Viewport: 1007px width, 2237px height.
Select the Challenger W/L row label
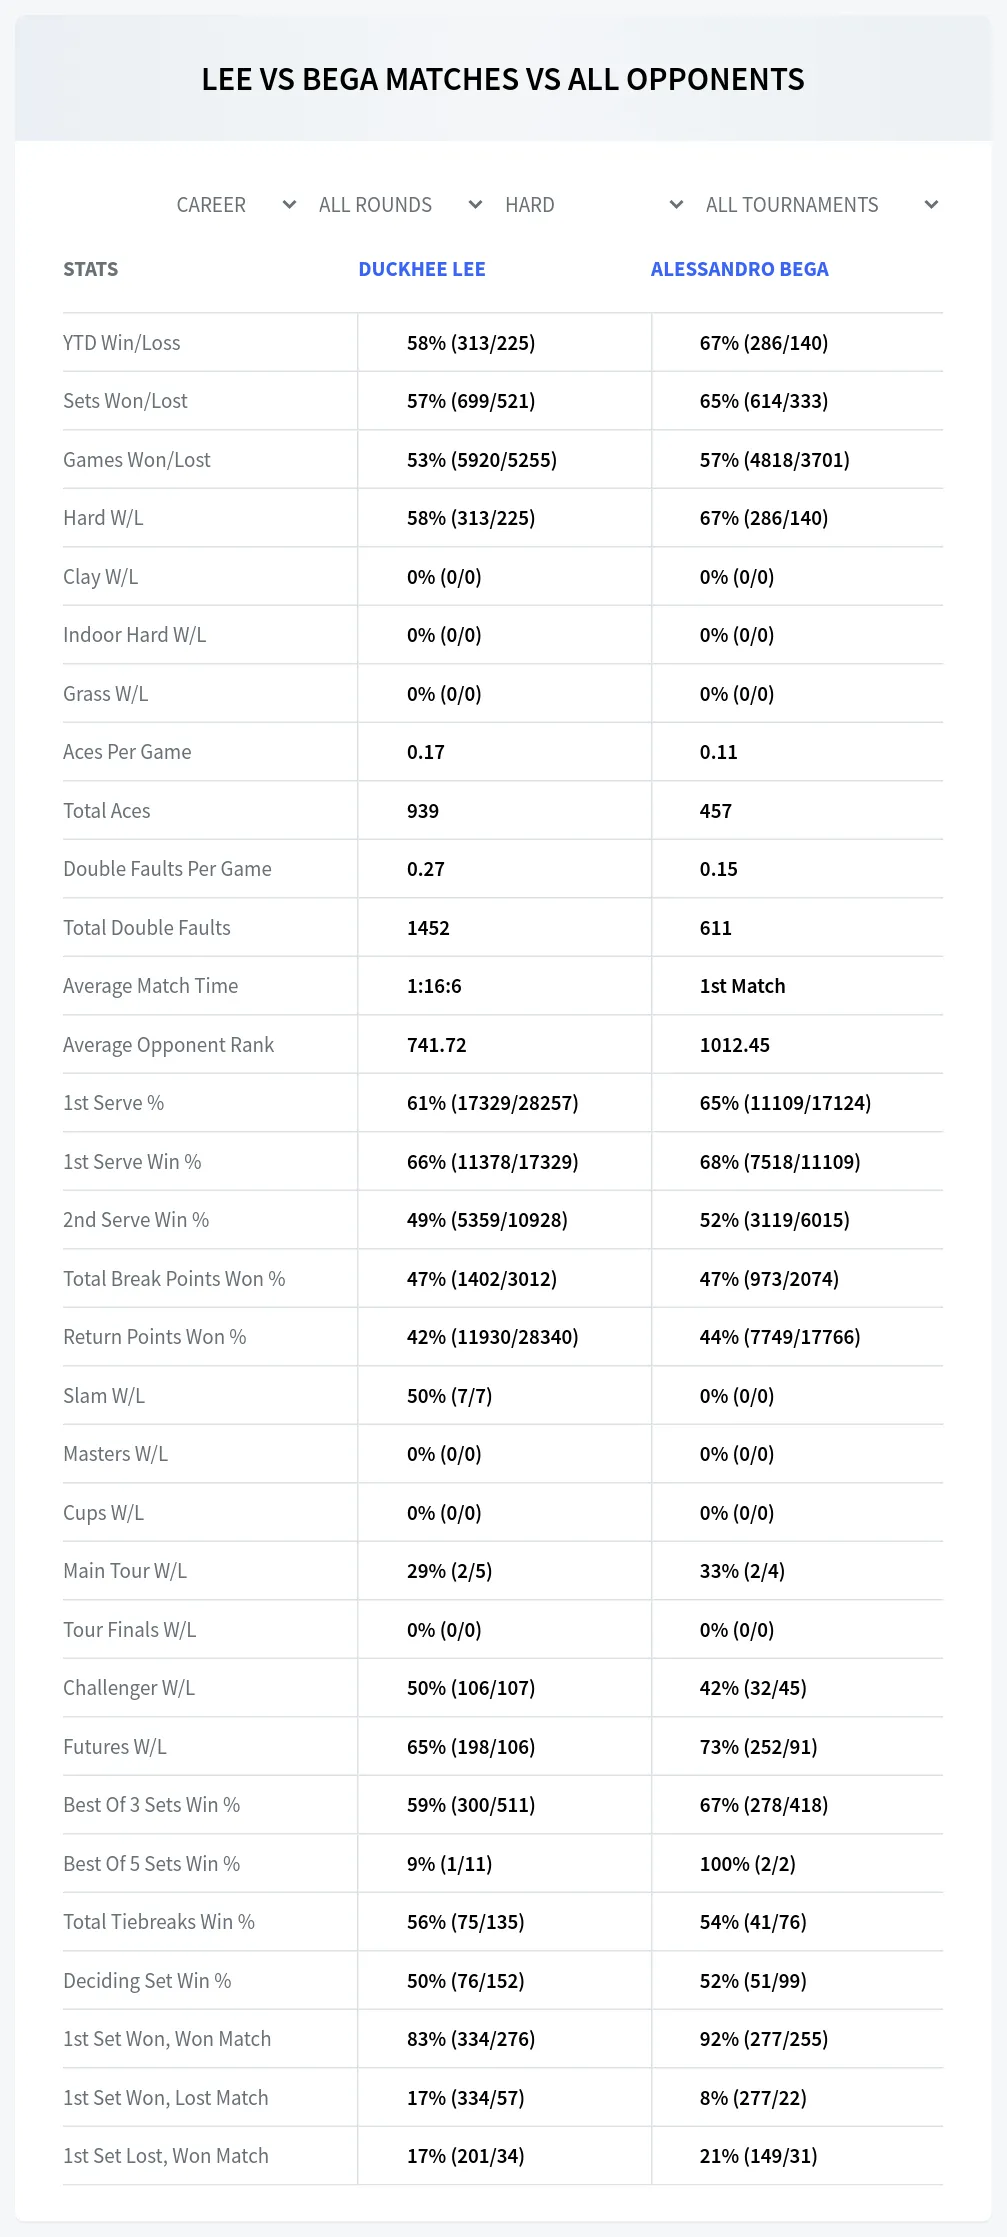pyautogui.click(x=129, y=1688)
